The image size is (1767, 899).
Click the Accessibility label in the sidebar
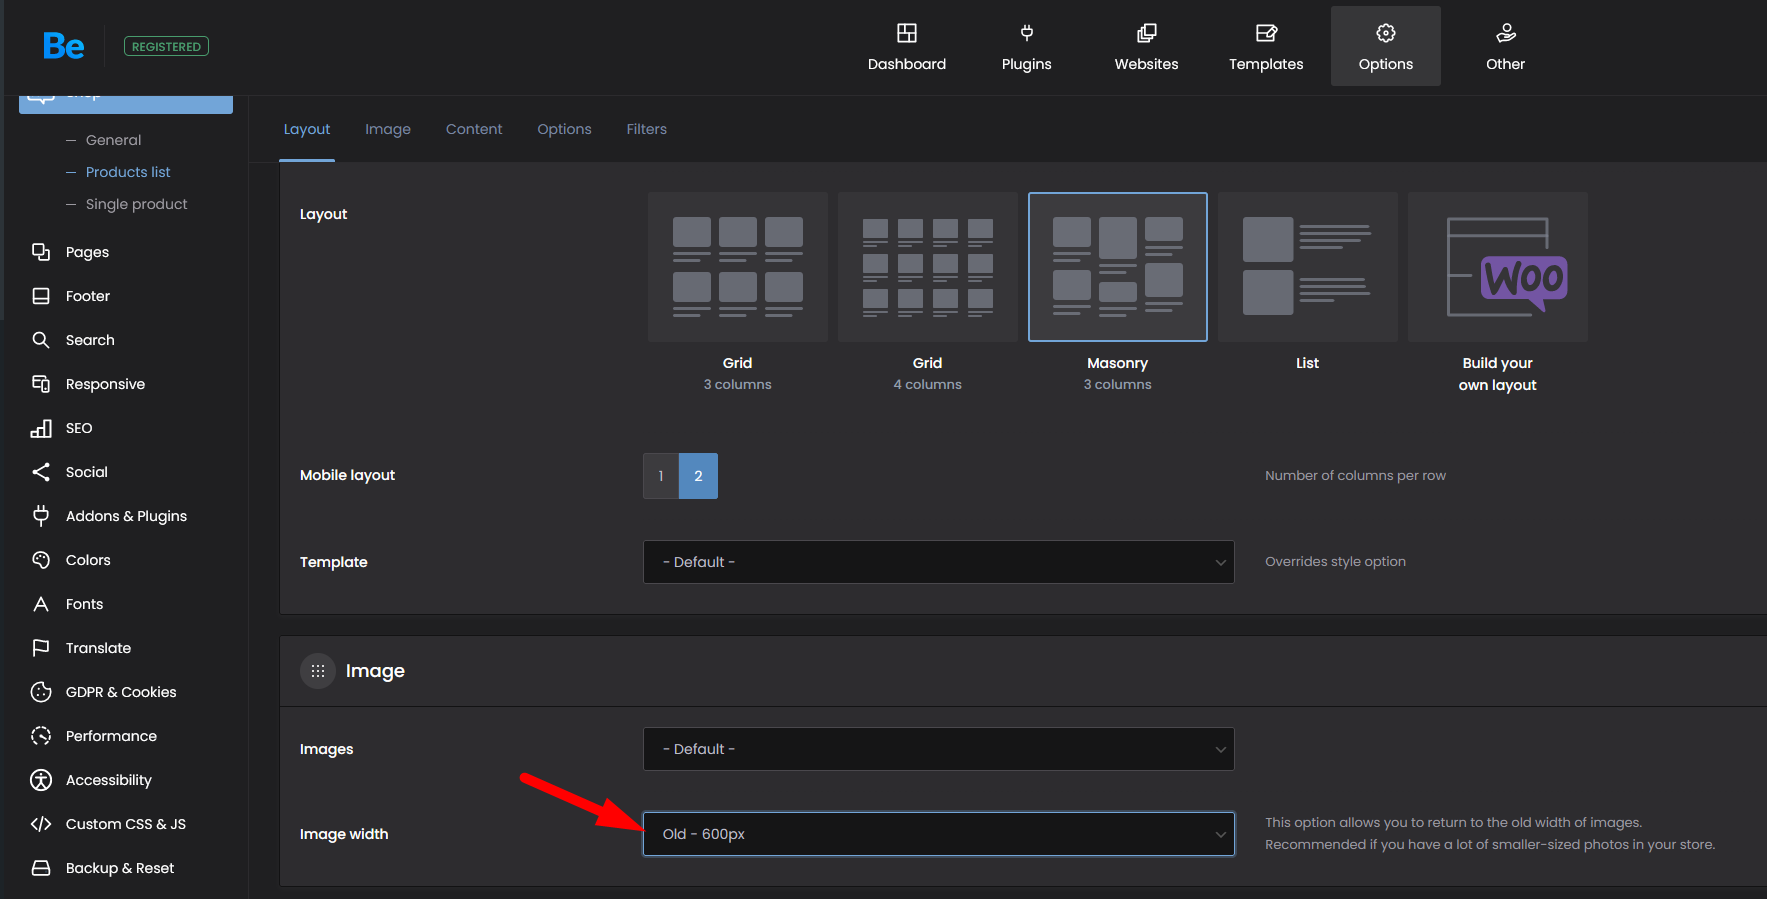pyautogui.click(x=109, y=780)
